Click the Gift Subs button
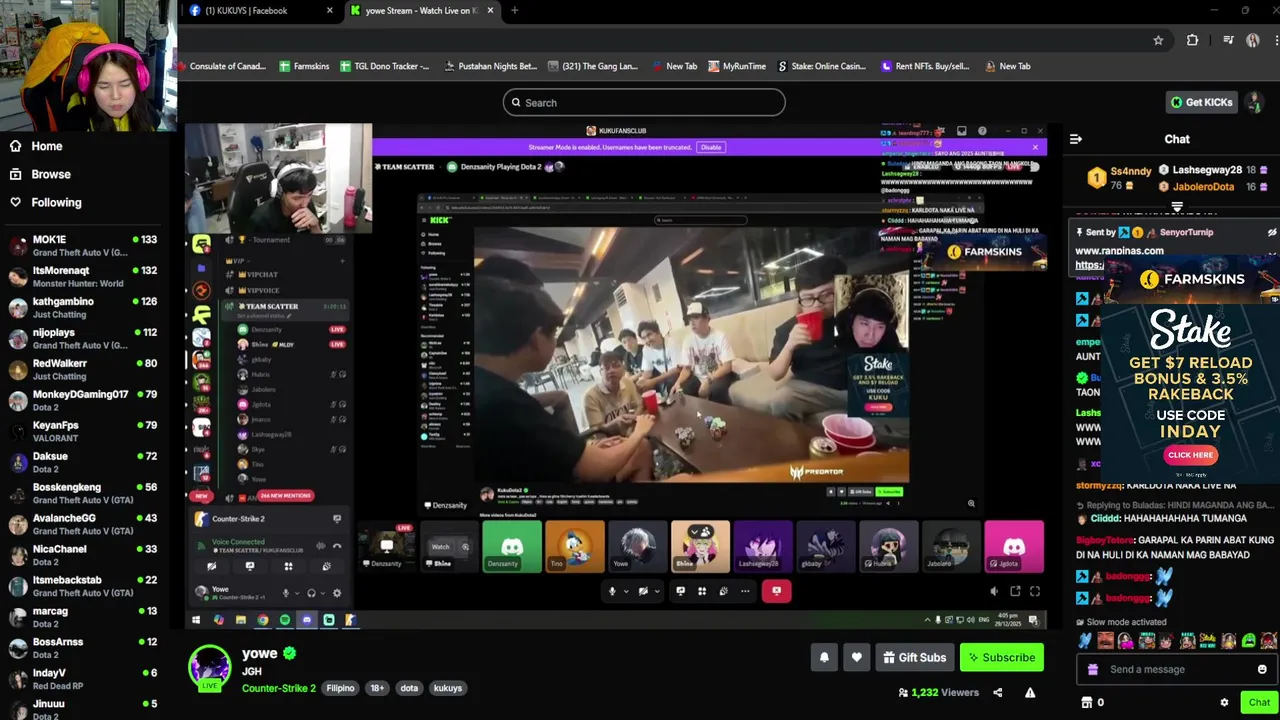The image size is (1280, 720). pos(914,657)
